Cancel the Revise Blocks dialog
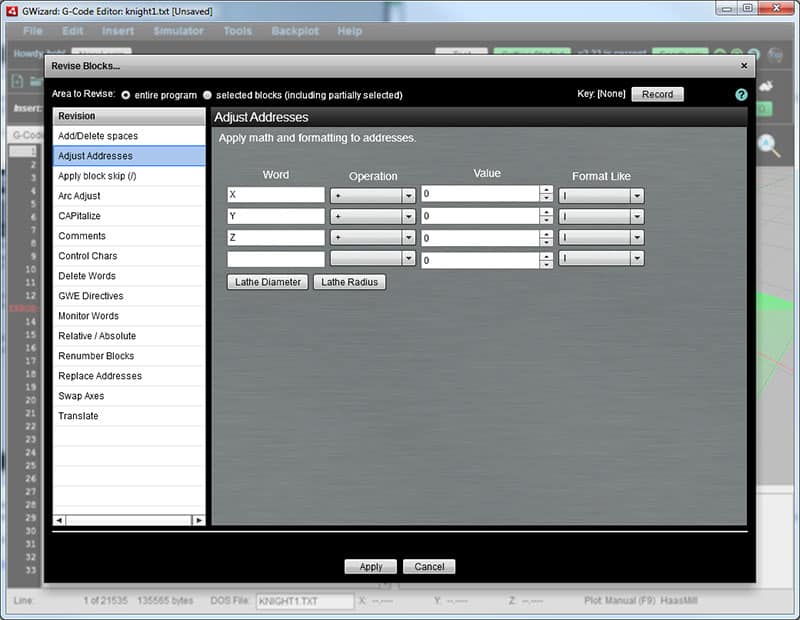The width and height of the screenshot is (800, 620). coord(429,566)
